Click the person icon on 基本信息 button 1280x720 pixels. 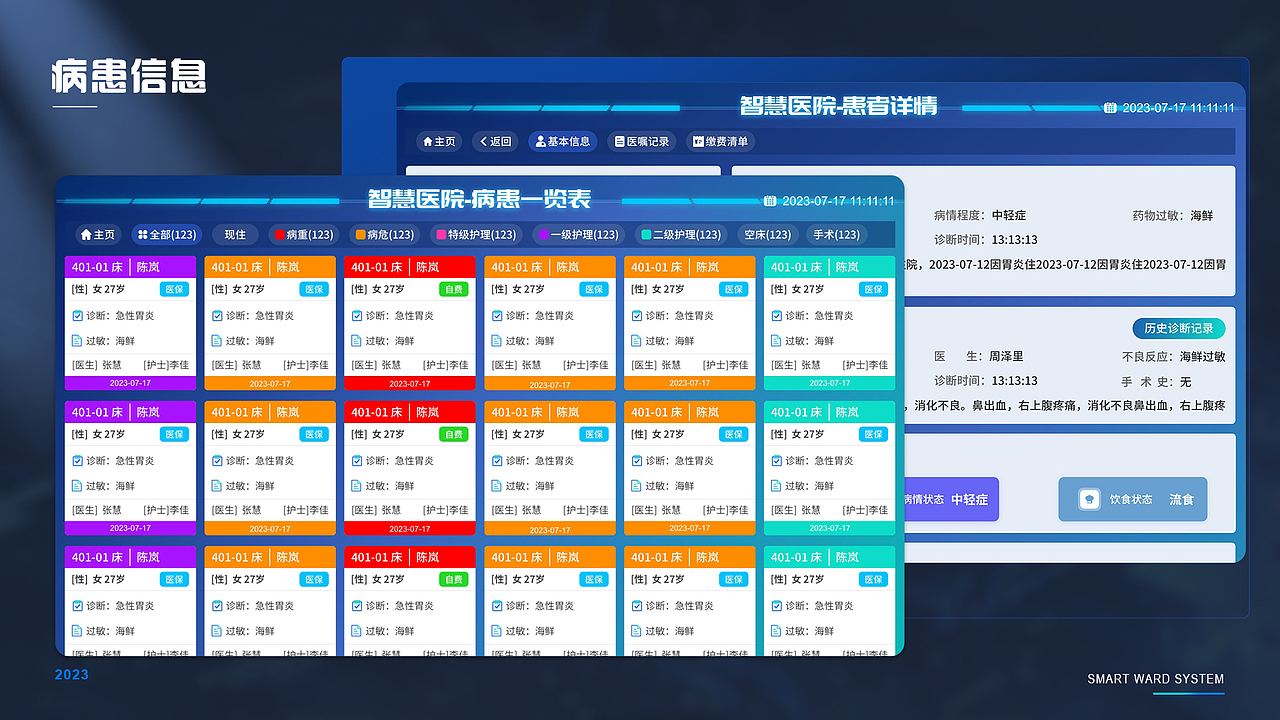pyautogui.click(x=539, y=141)
